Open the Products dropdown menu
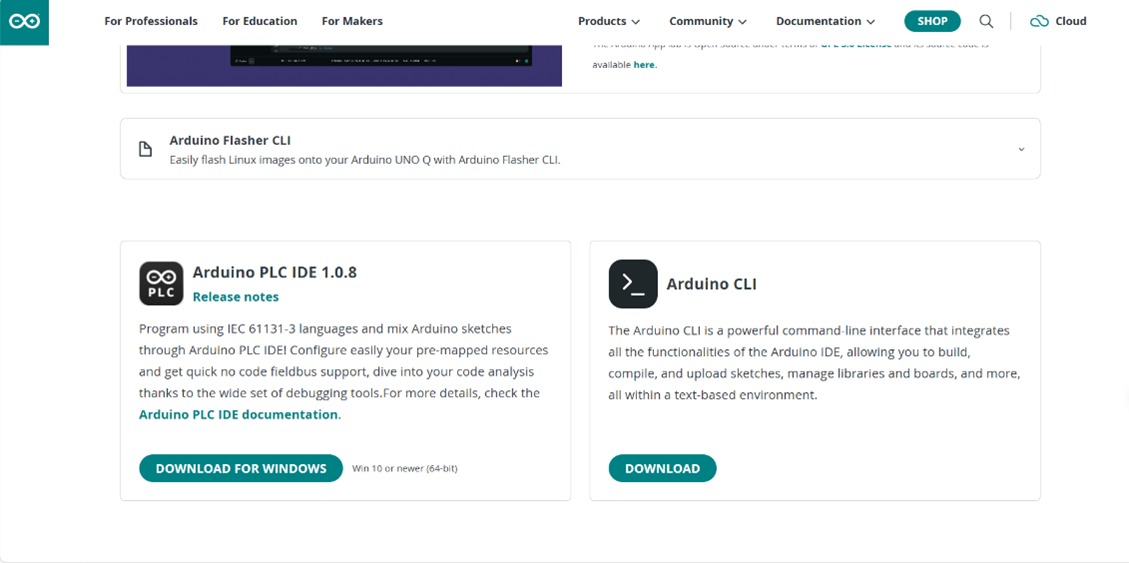This screenshot has height=563, width=1129. point(609,22)
